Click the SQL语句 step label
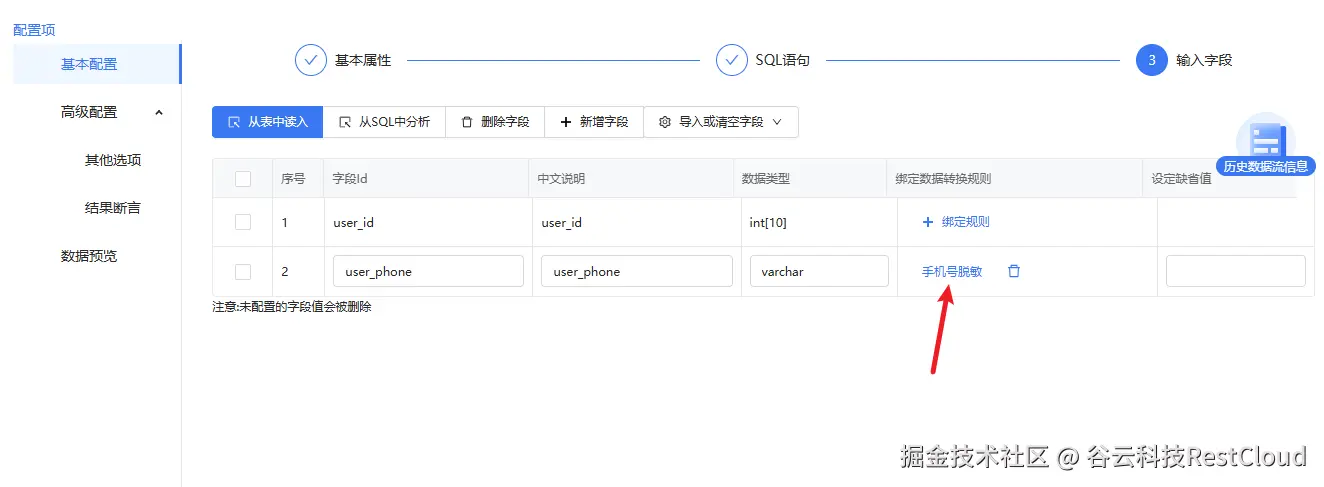 [x=782, y=60]
